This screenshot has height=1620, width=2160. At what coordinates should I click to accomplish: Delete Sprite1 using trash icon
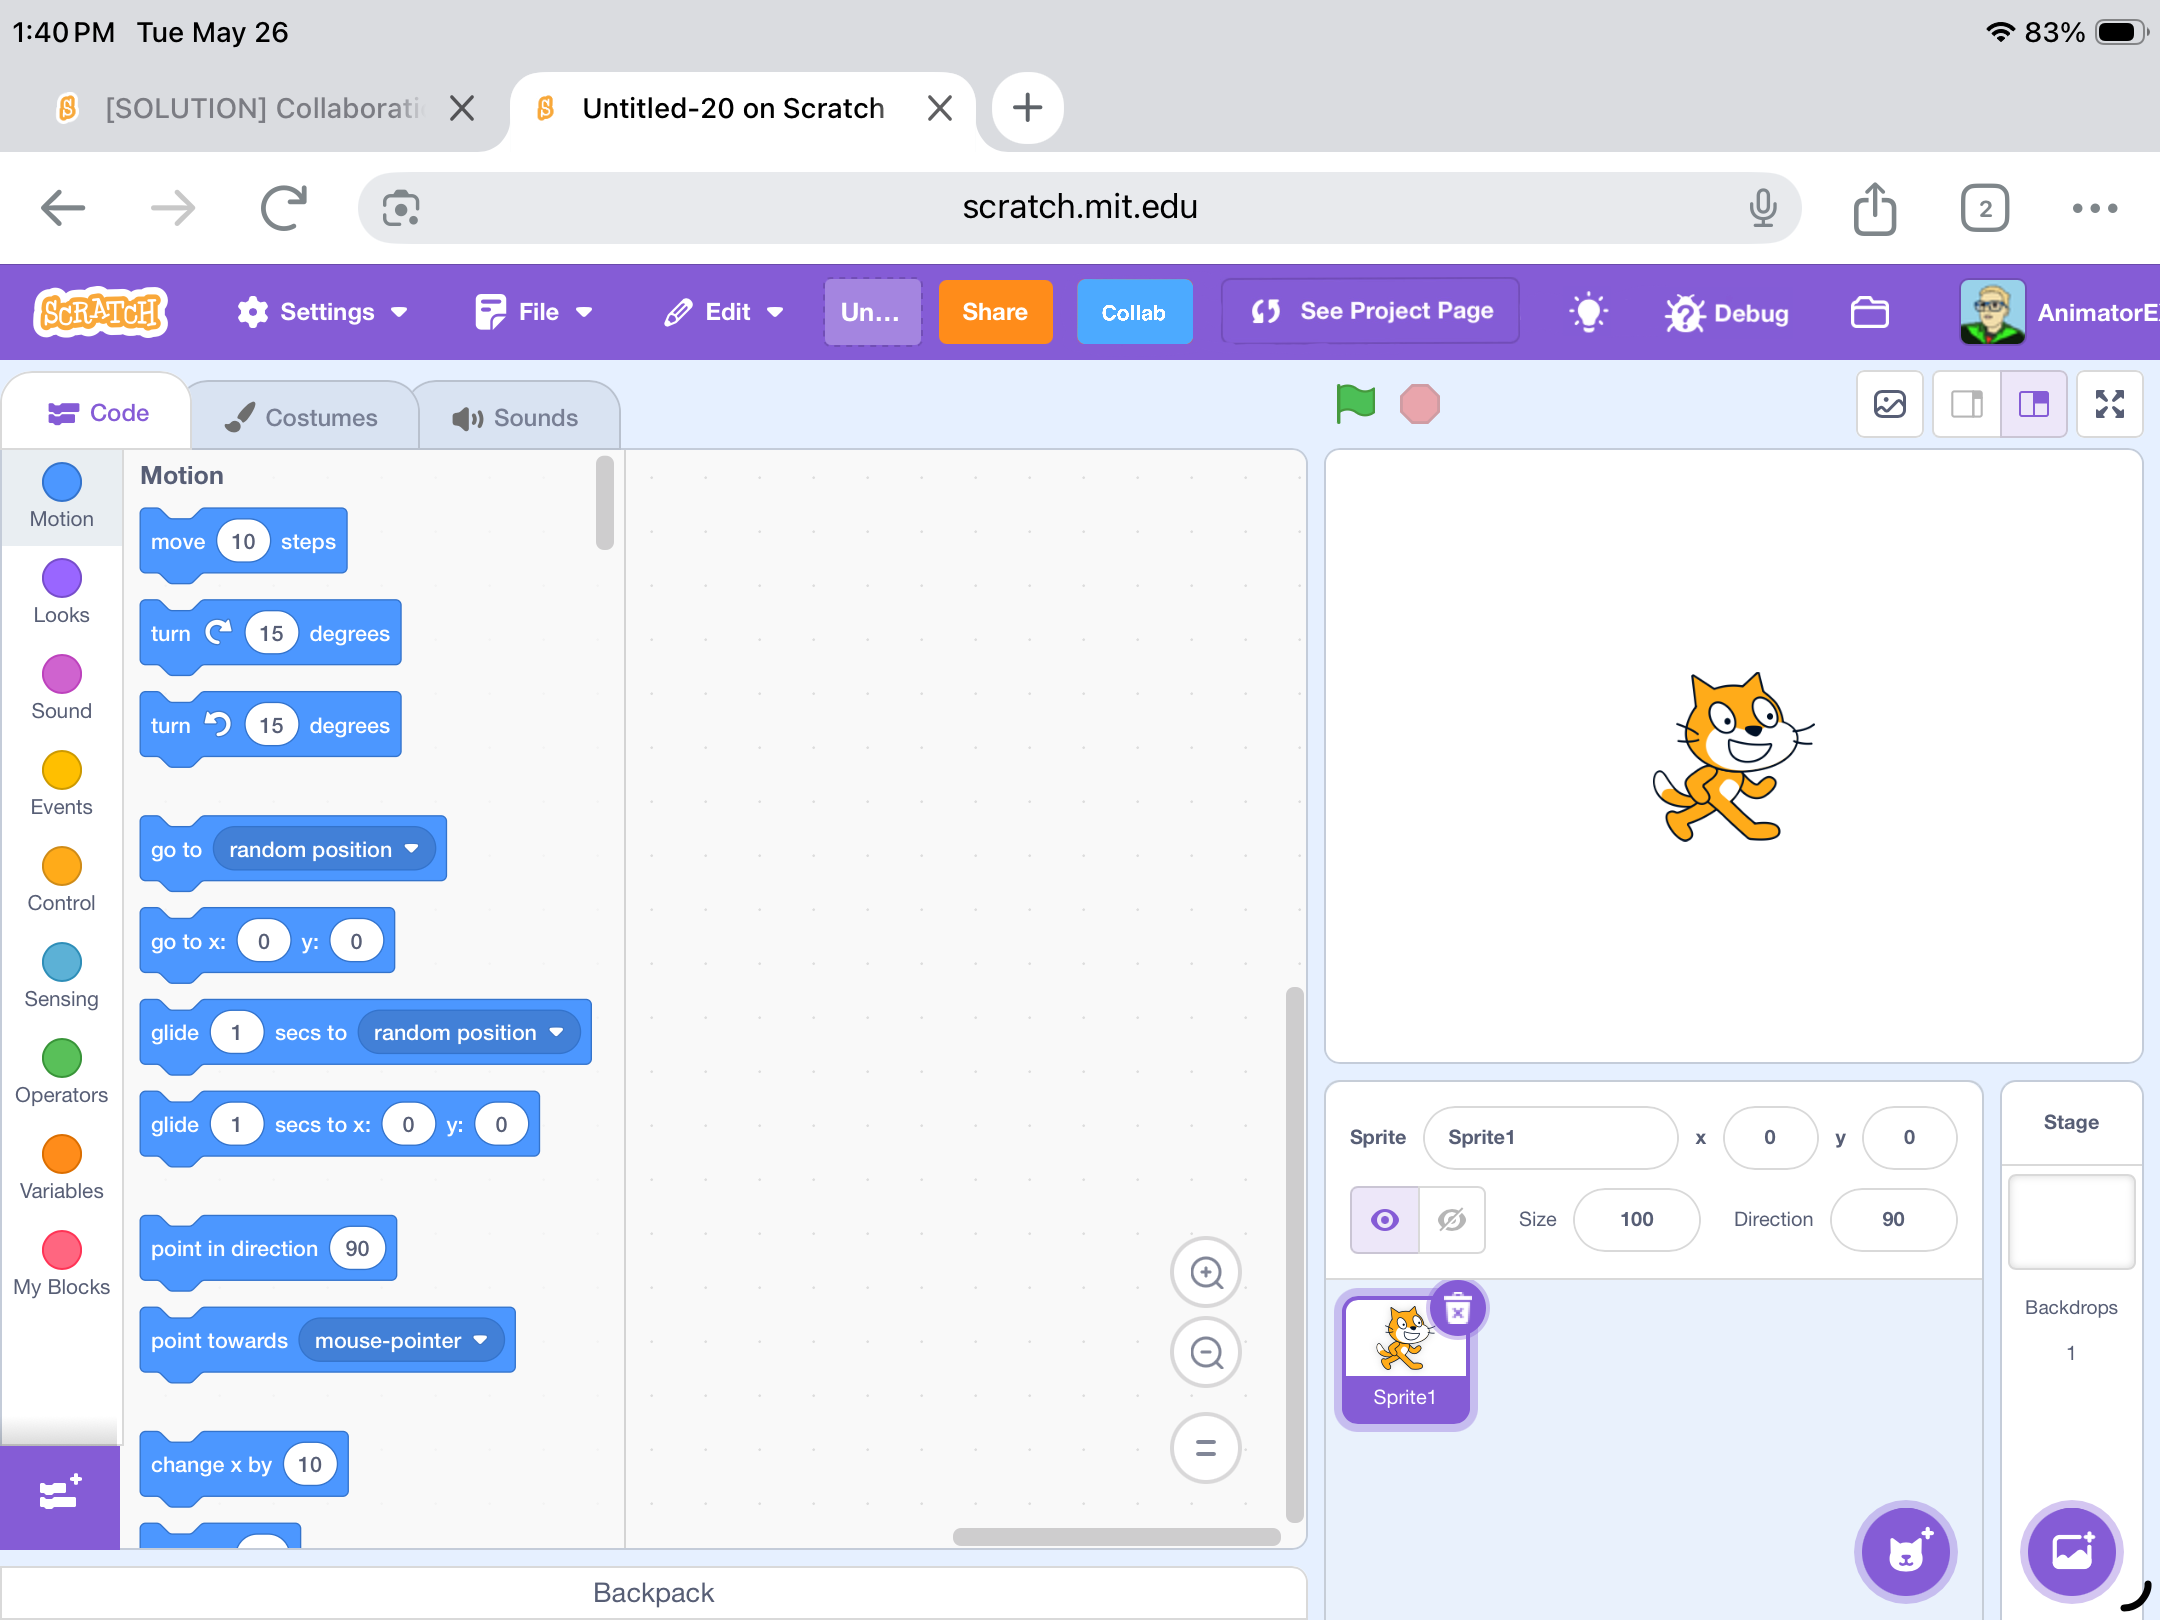[1458, 1308]
